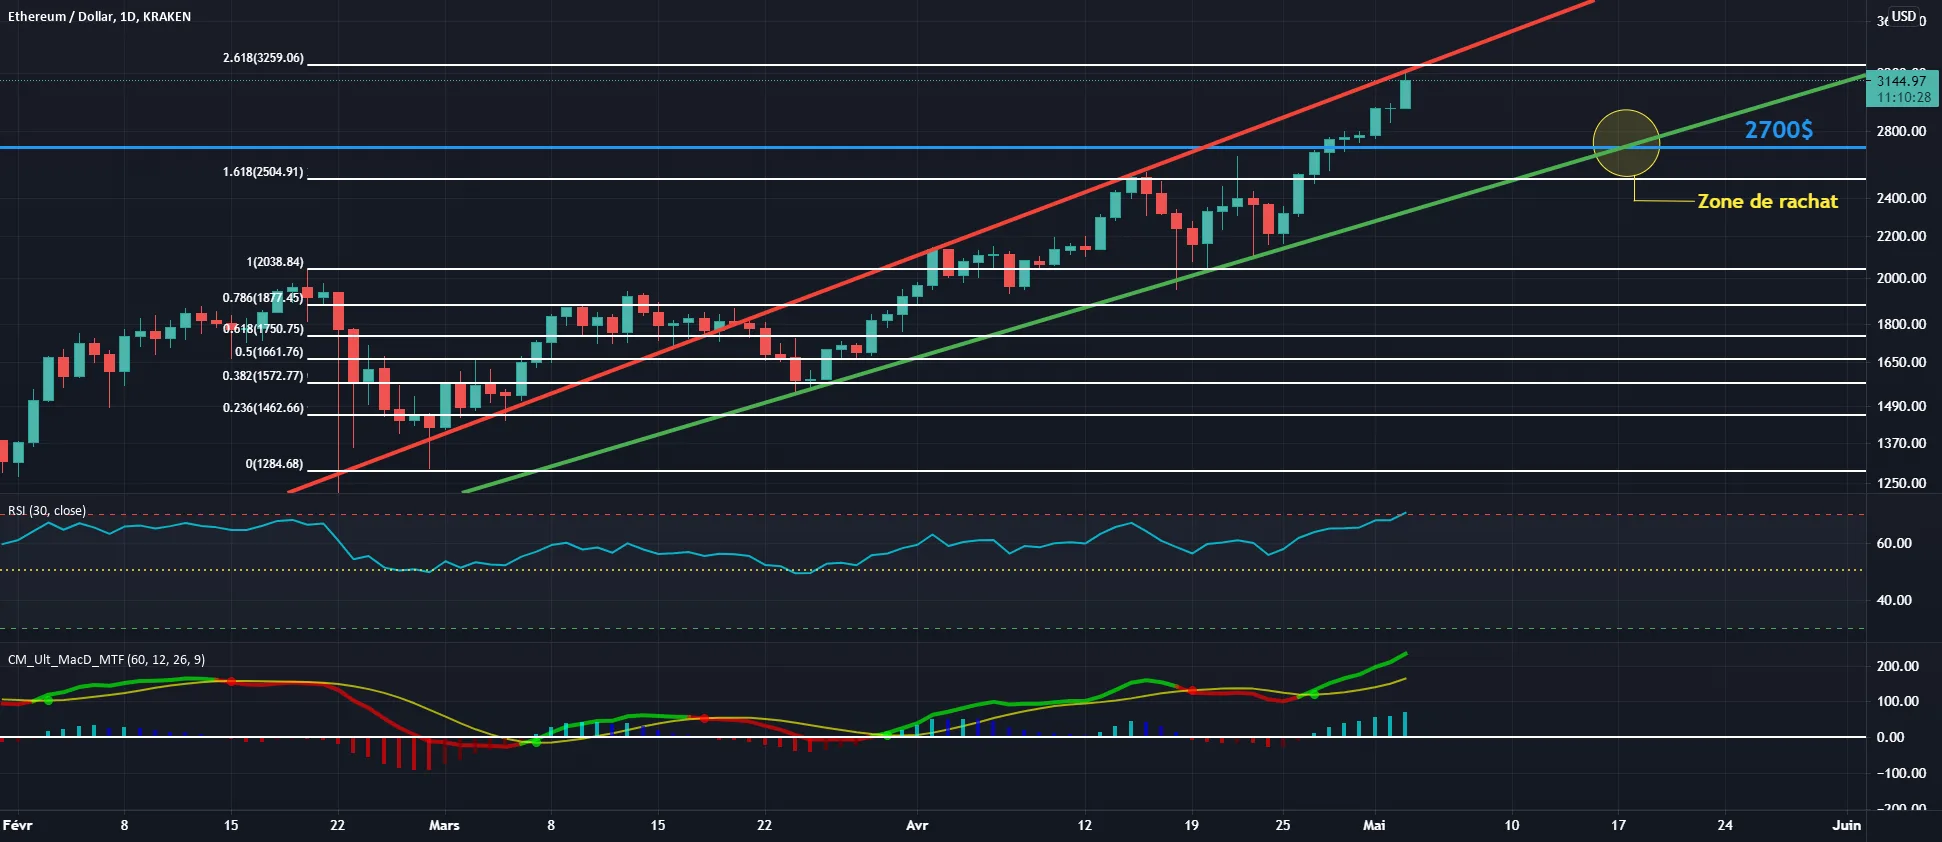Select the 0.5(1661.76) Fibonacci label
Screen dimensions: 1942x842
point(269,352)
